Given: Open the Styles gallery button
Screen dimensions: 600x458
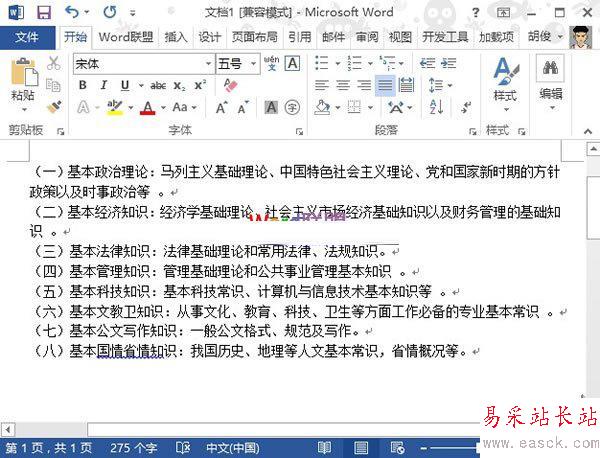Looking at the screenshot, I should [x=505, y=84].
